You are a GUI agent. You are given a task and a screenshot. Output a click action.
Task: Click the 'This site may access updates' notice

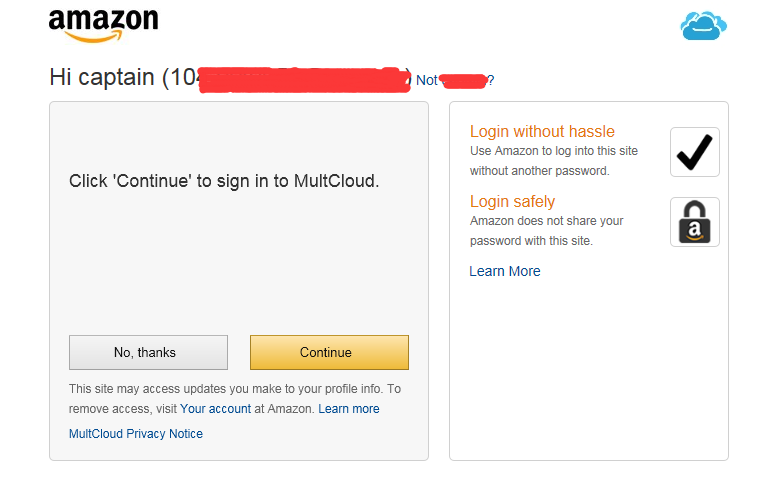click(234, 388)
